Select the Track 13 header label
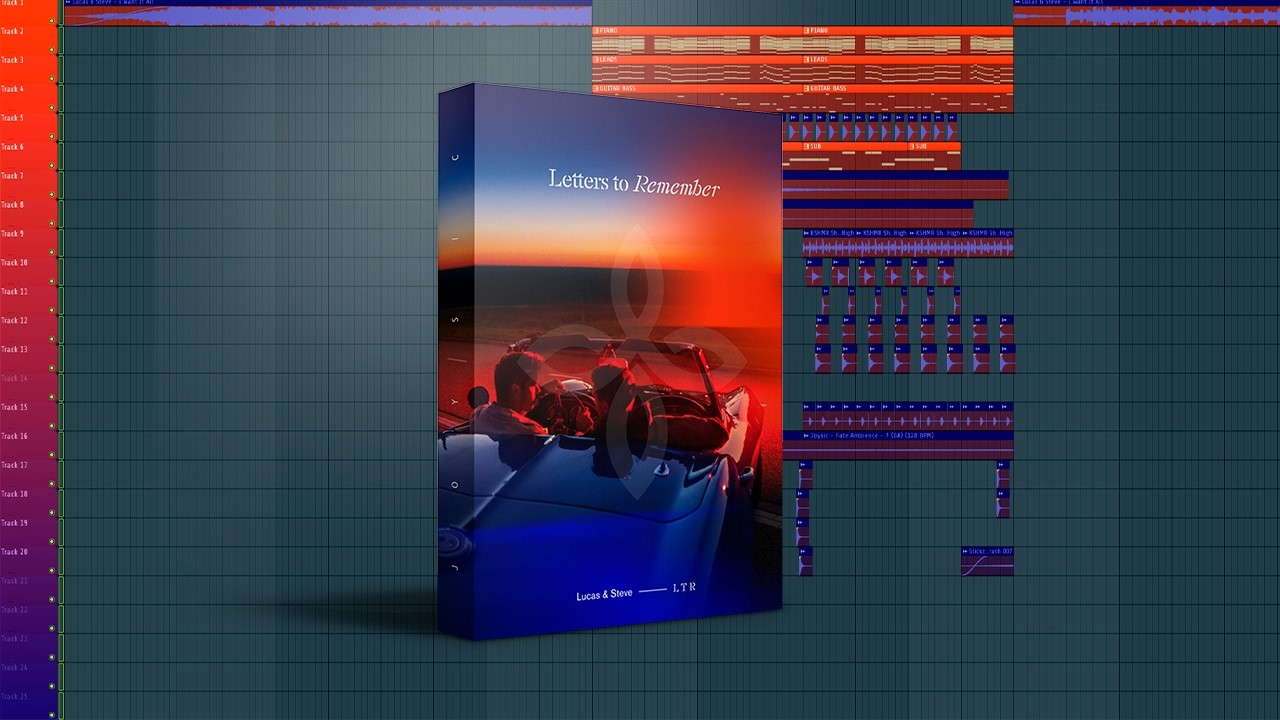The width and height of the screenshot is (1280, 720). coord(14,350)
